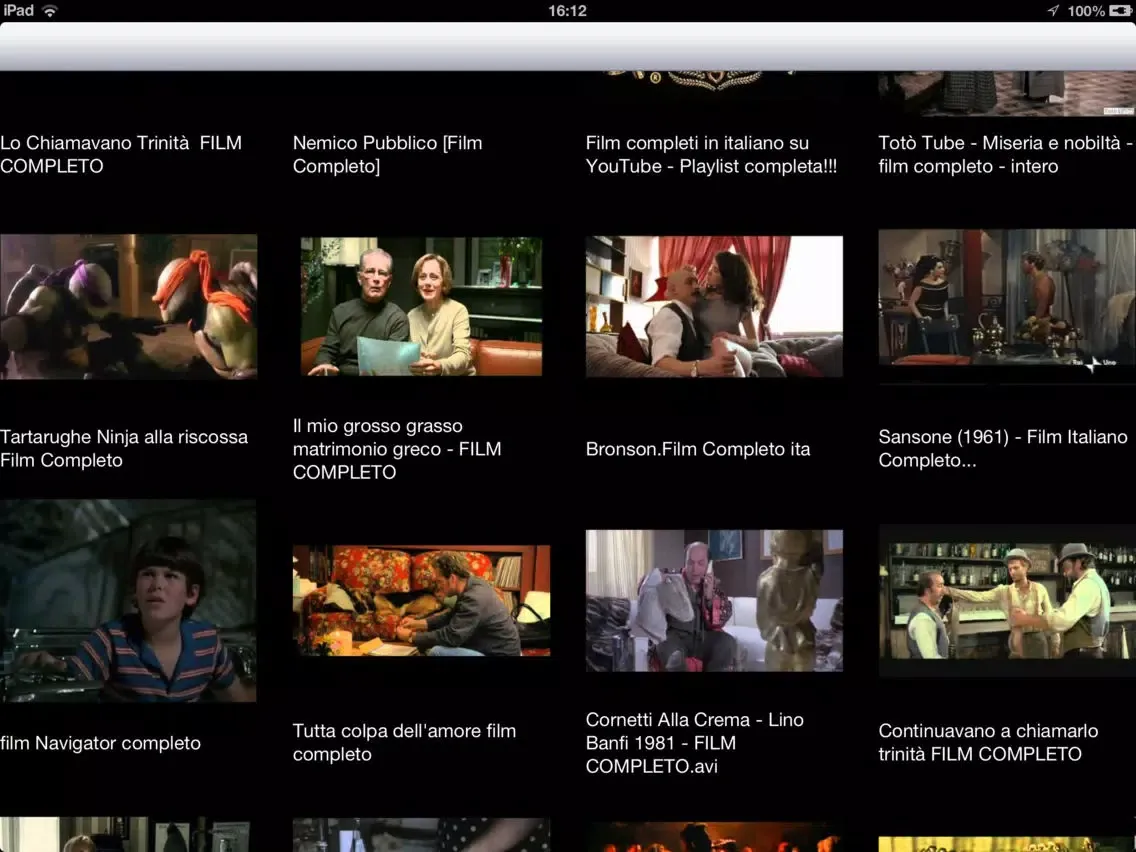Tap 'Tutta colpa dell'amore film completo' title

(404, 743)
